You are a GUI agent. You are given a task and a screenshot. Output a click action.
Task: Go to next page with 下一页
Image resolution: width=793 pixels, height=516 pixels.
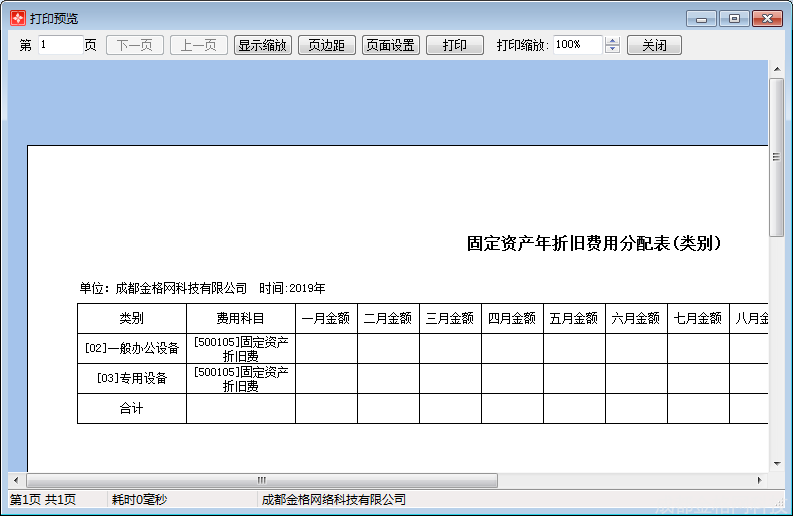135,45
